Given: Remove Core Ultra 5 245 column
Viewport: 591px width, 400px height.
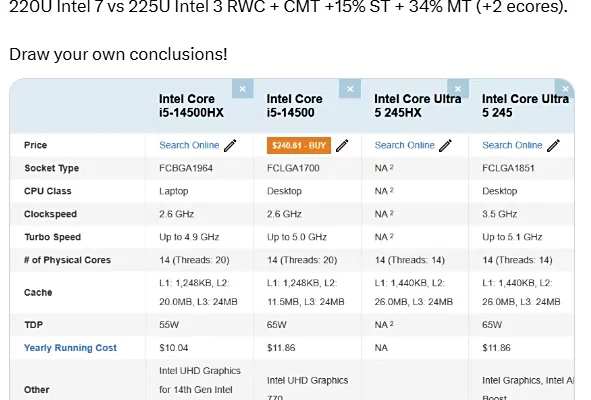Looking at the screenshot, I should [x=565, y=89].
